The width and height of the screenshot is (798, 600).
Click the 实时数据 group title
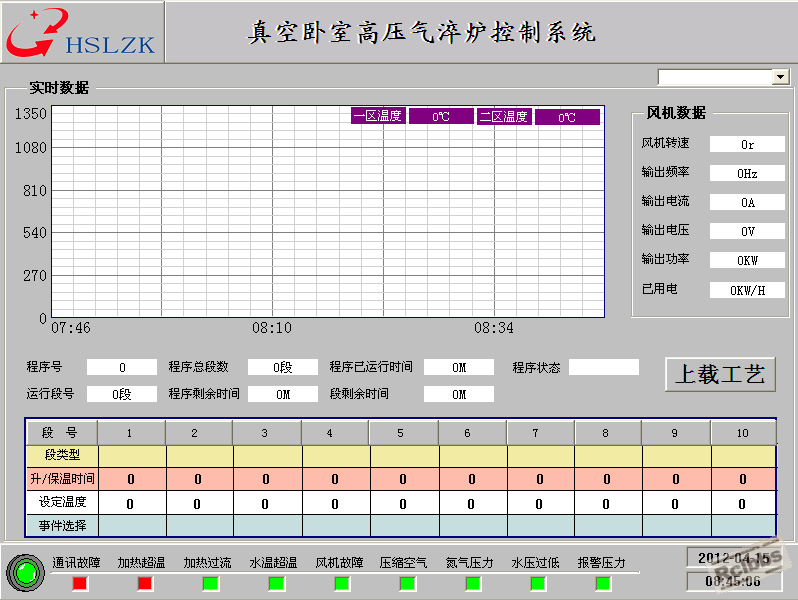coord(59,88)
